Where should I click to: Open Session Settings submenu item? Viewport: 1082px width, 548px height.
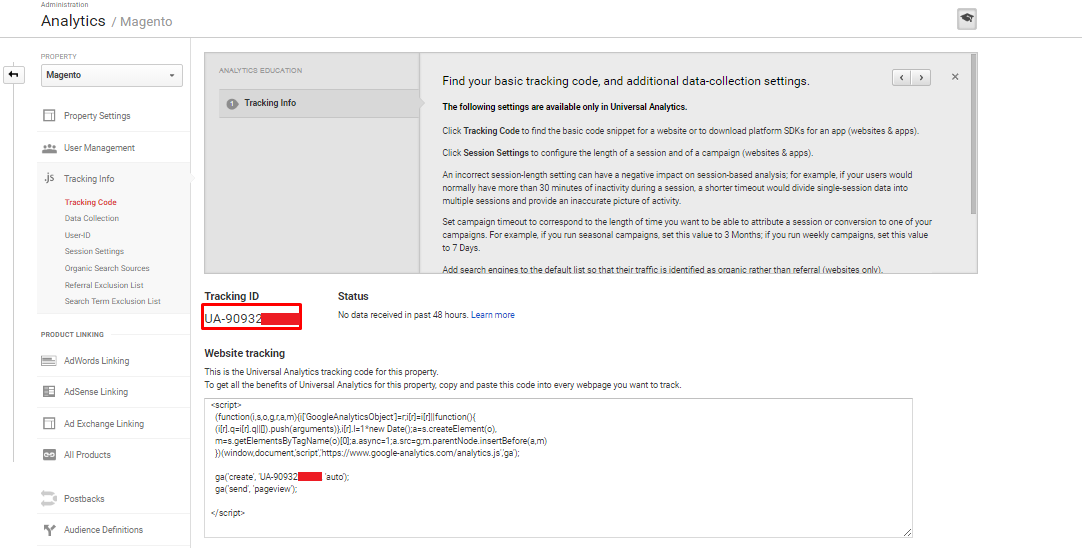point(95,251)
